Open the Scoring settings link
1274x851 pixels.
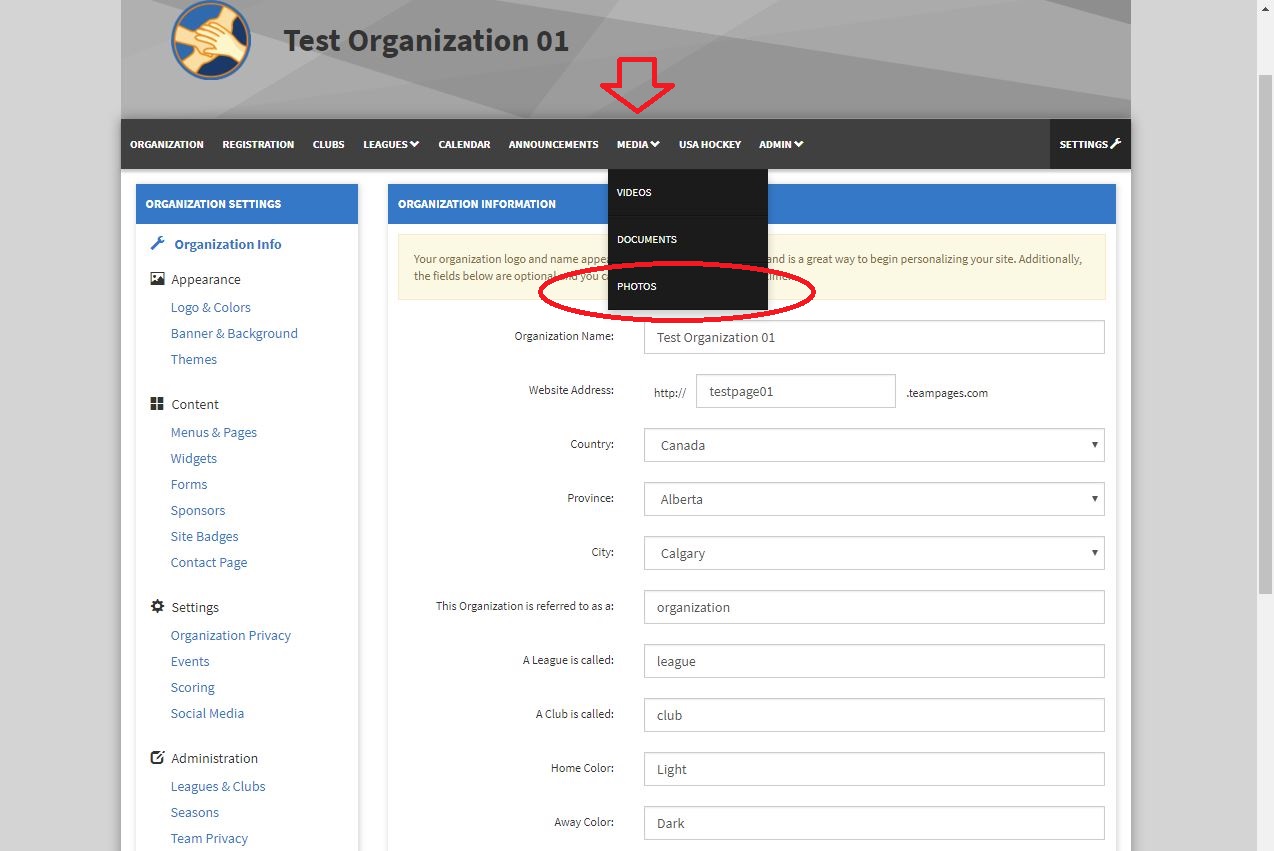tap(193, 687)
